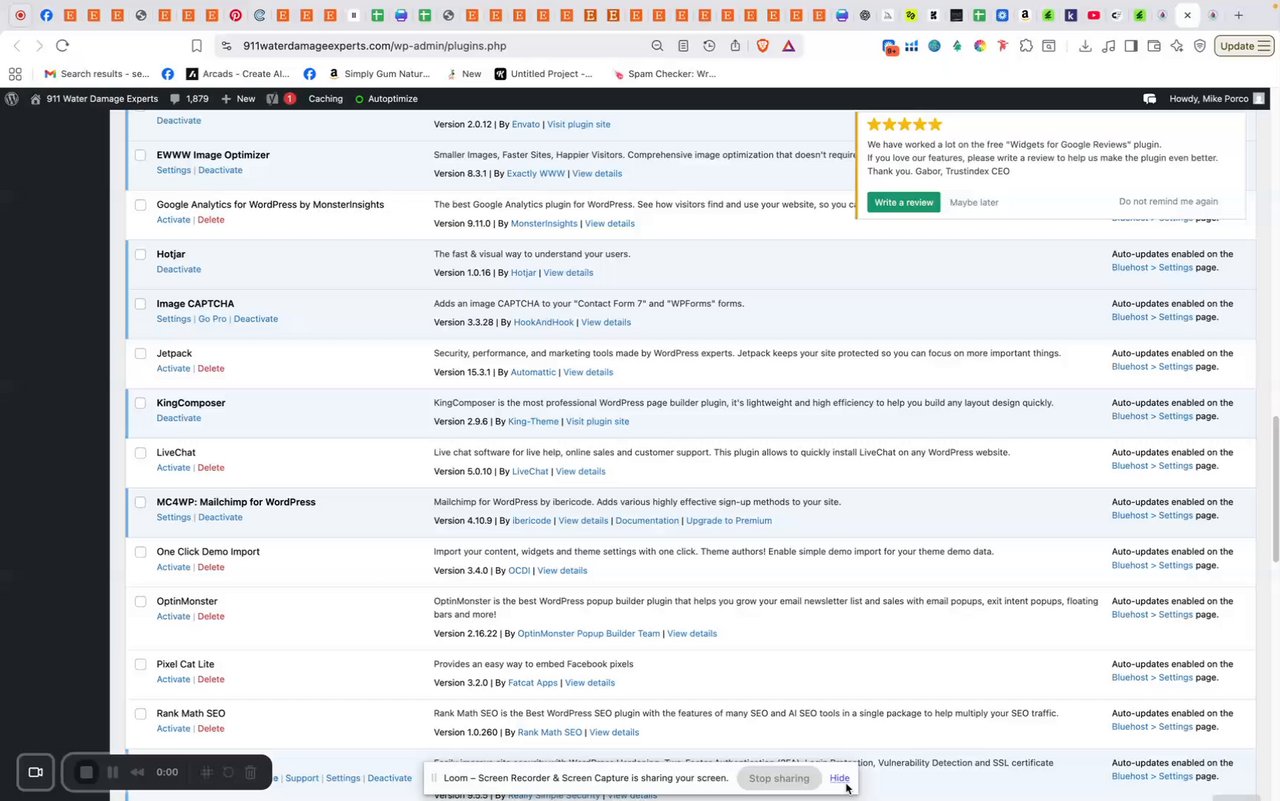Open the Brave Shields lion icon
Viewport: 1280px width, 801px height.
point(763,46)
